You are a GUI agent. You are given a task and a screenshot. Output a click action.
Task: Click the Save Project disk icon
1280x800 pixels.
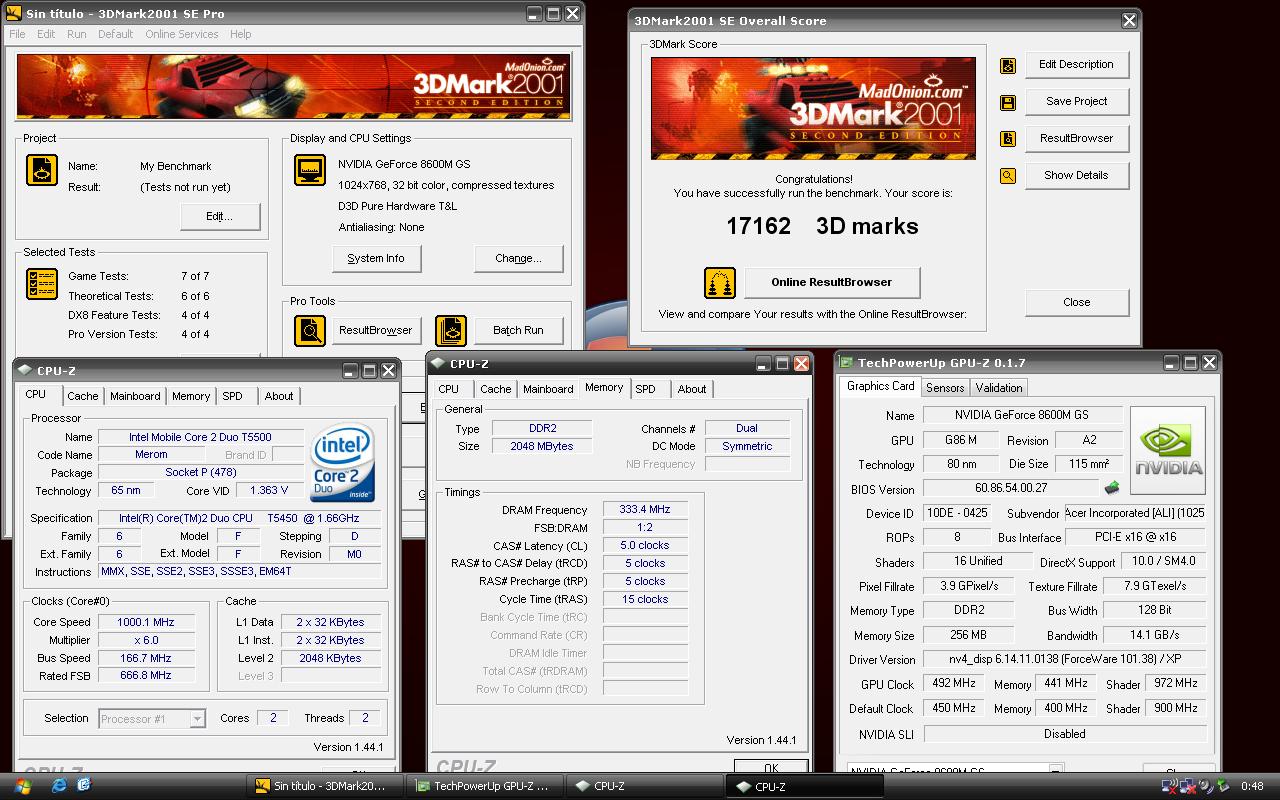[x=1008, y=102]
